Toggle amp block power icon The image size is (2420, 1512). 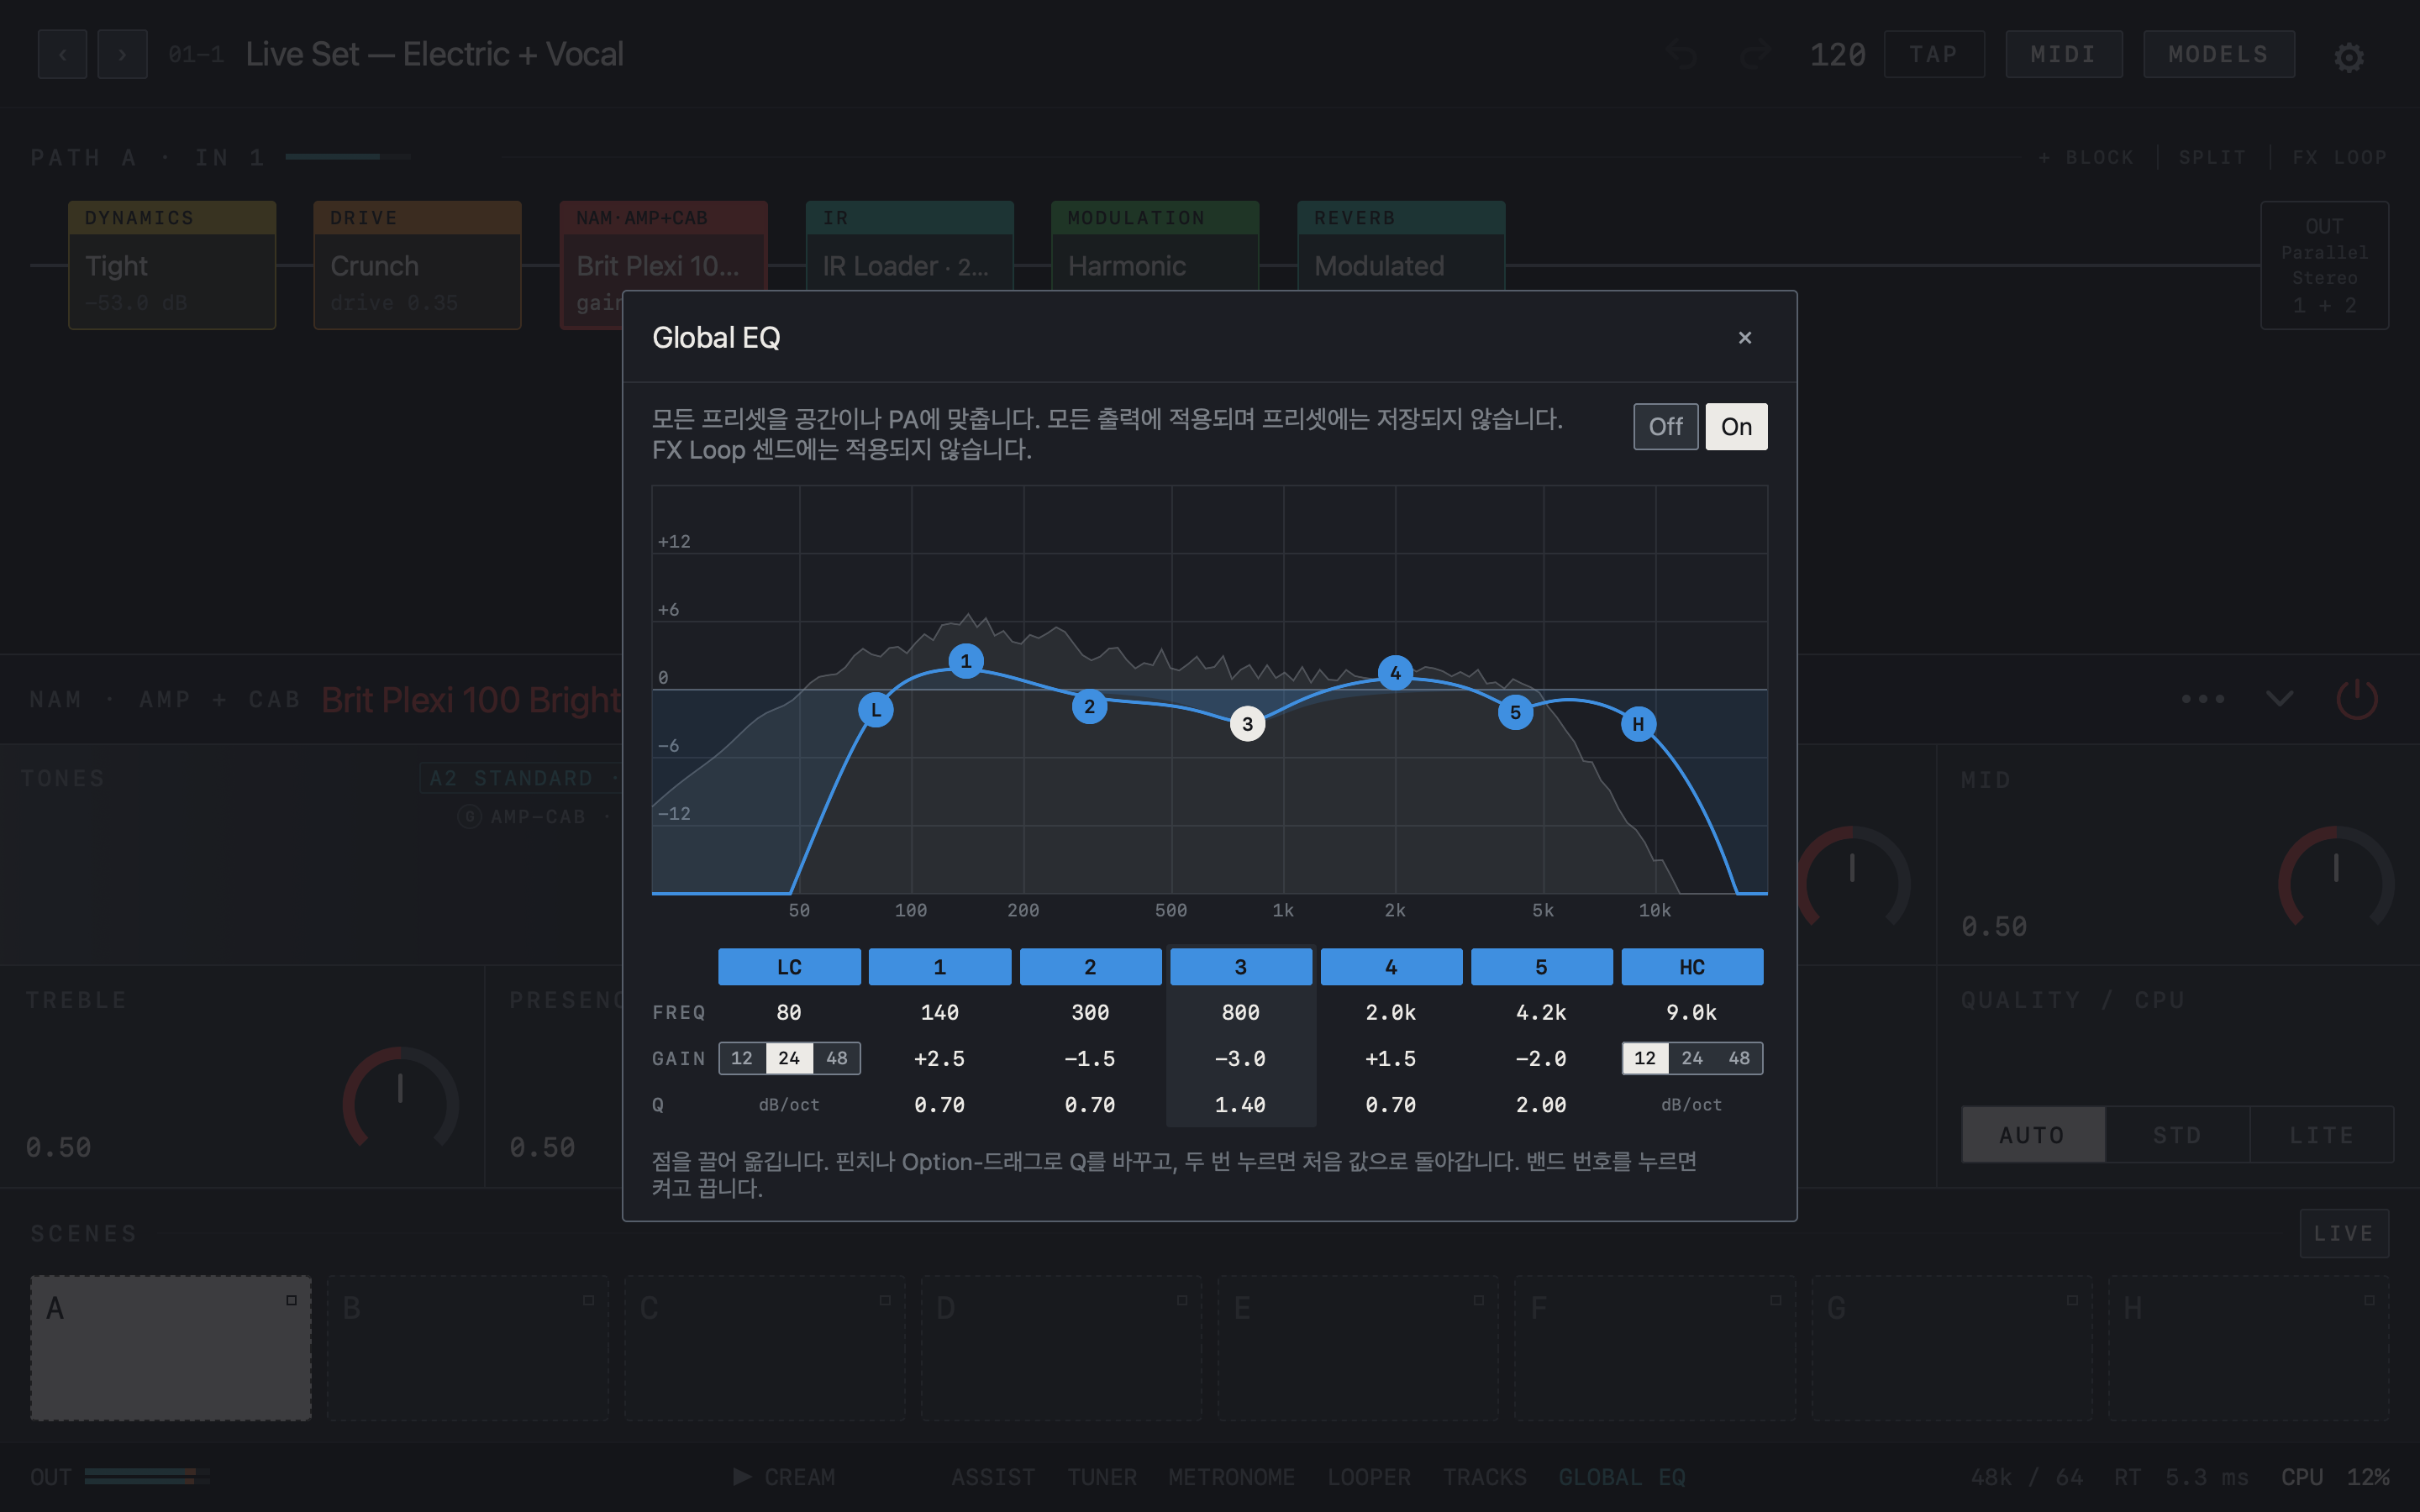[x=2356, y=699]
